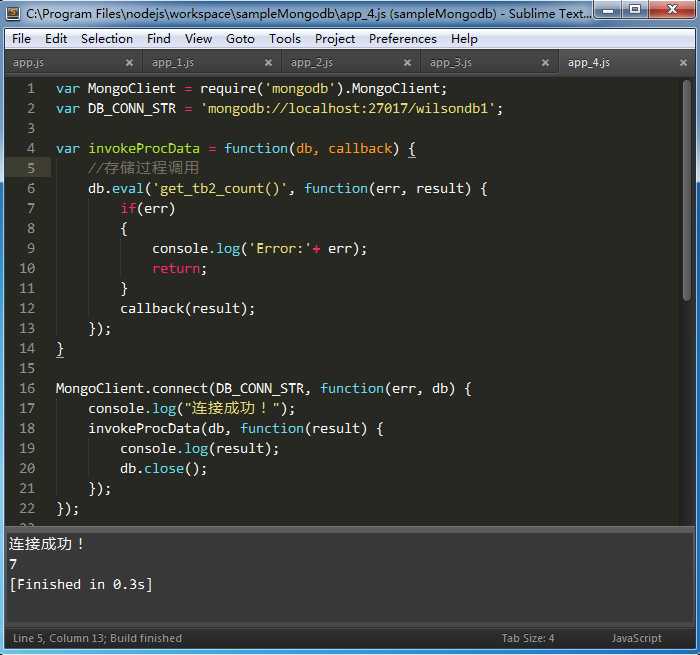
Task: Open the Help menu
Action: coord(464,39)
